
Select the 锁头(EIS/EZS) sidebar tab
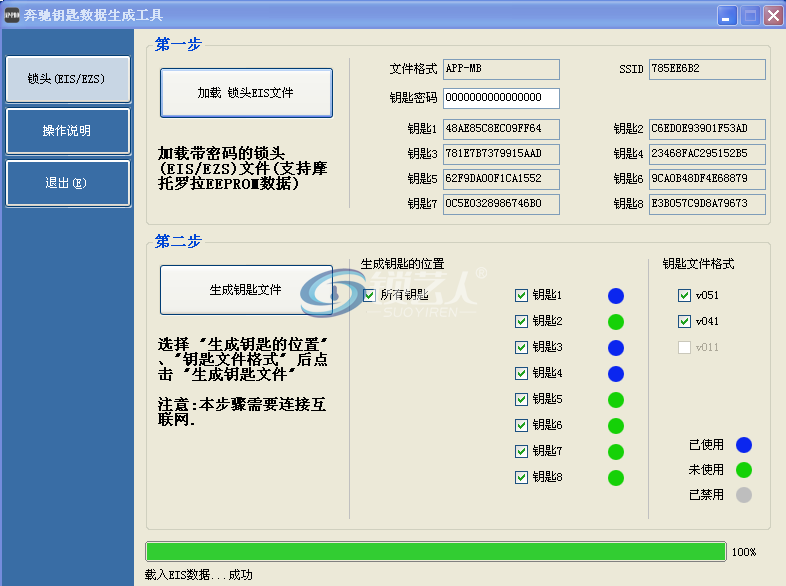[68, 79]
